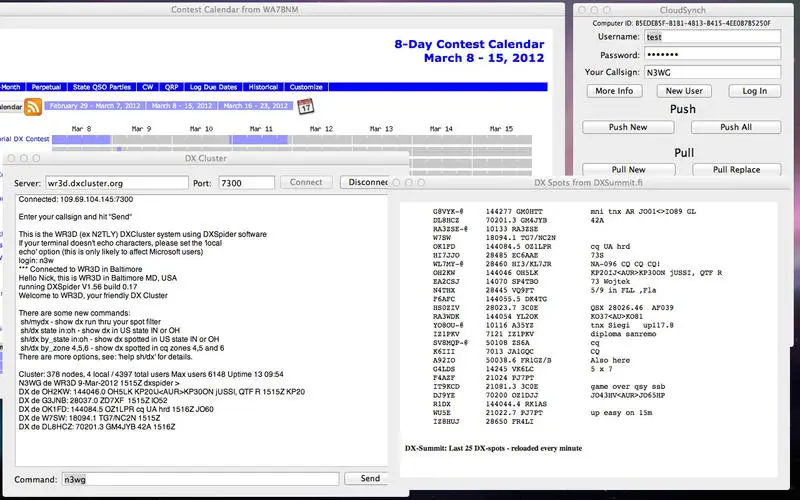Select spot row K6III 7013 JA1GQC
The image size is (800, 500).
click(516, 352)
